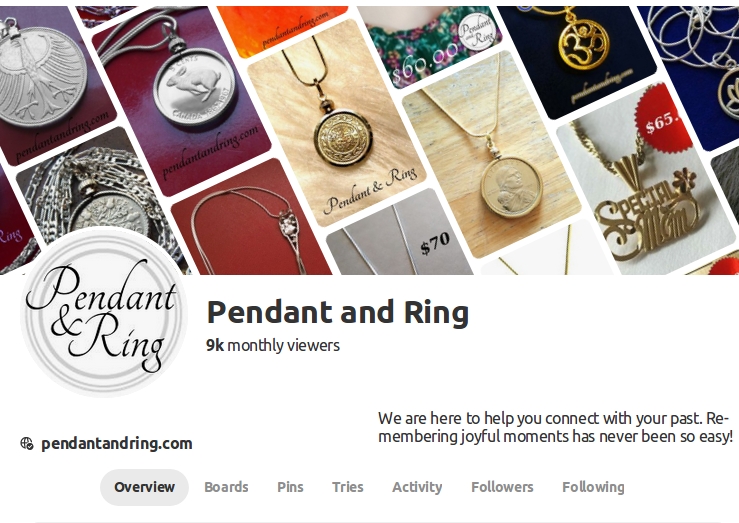The width and height of the screenshot is (739, 523).
Task: Open the gold medallion Pendant & Ring pin
Action: coord(337,123)
